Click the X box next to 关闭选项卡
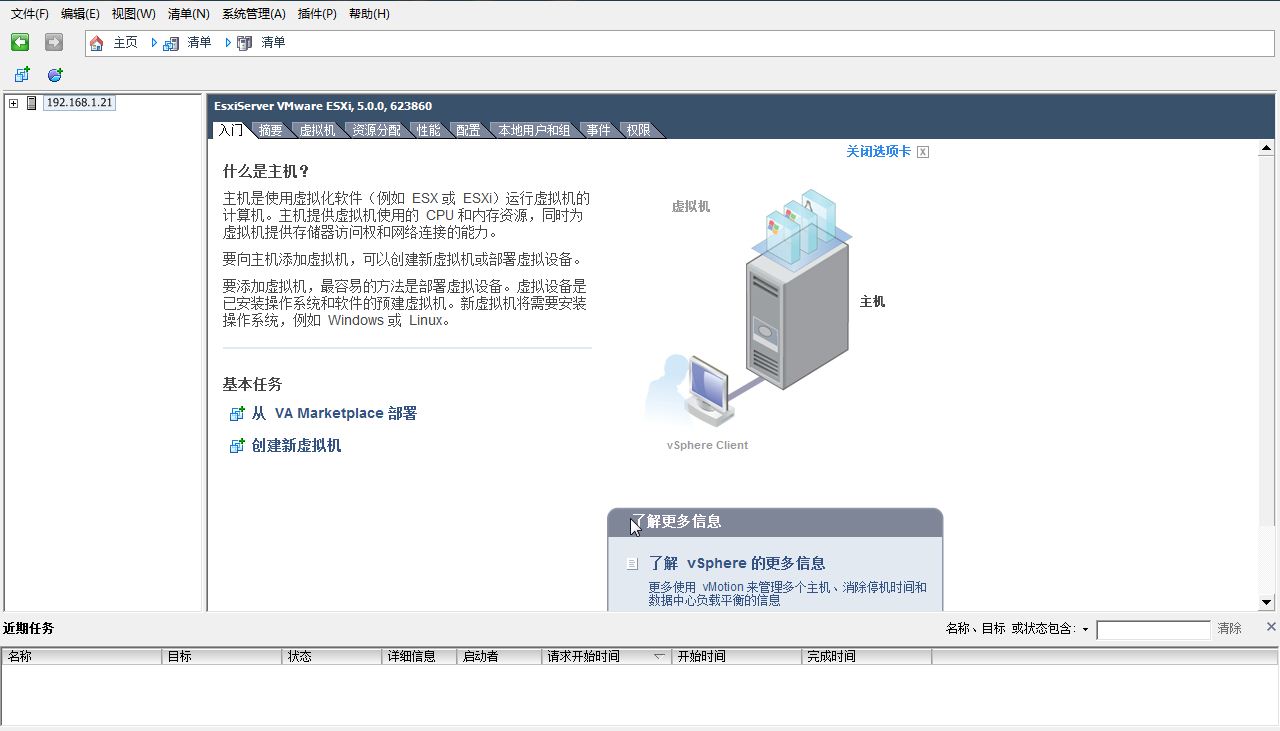The height and width of the screenshot is (731, 1280). point(923,152)
